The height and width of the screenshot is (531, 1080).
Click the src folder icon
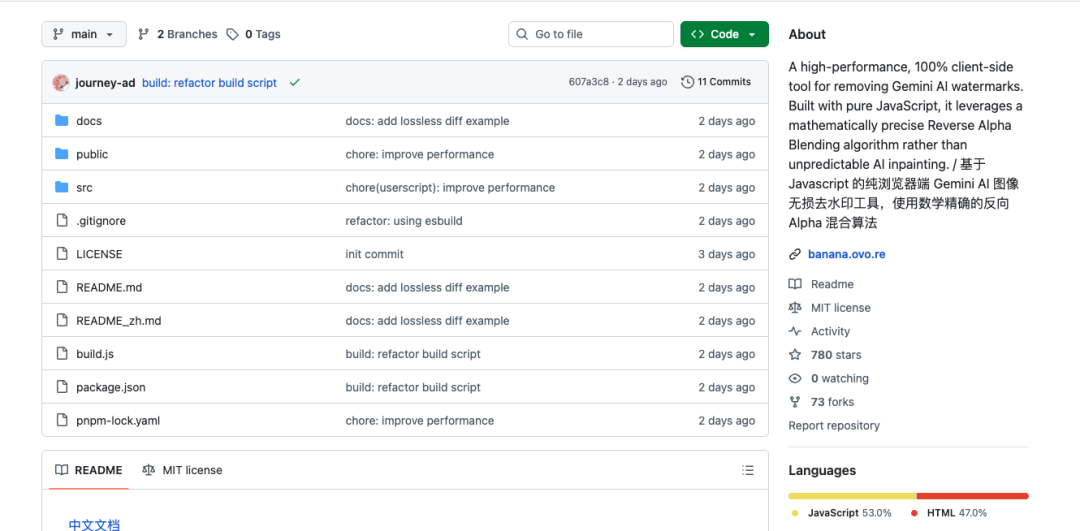pos(62,187)
